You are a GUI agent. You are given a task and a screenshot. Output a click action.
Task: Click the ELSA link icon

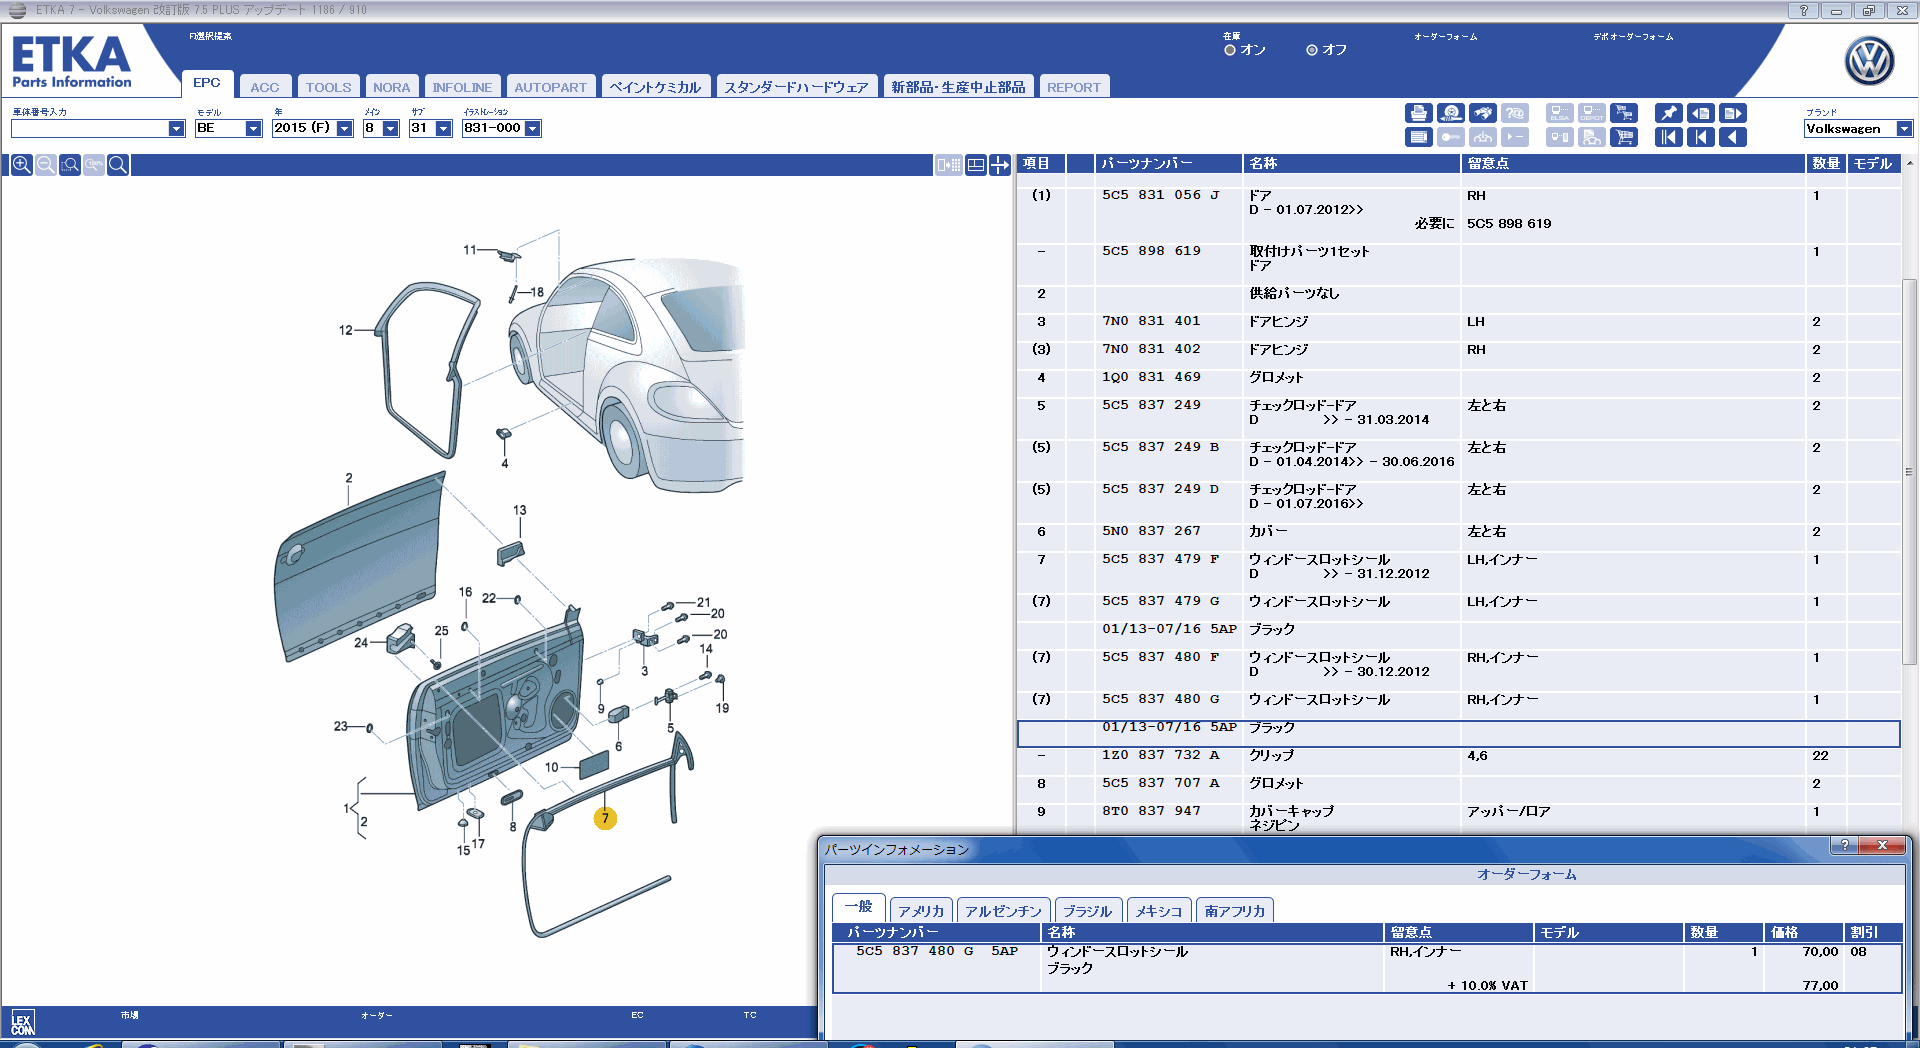1559,113
